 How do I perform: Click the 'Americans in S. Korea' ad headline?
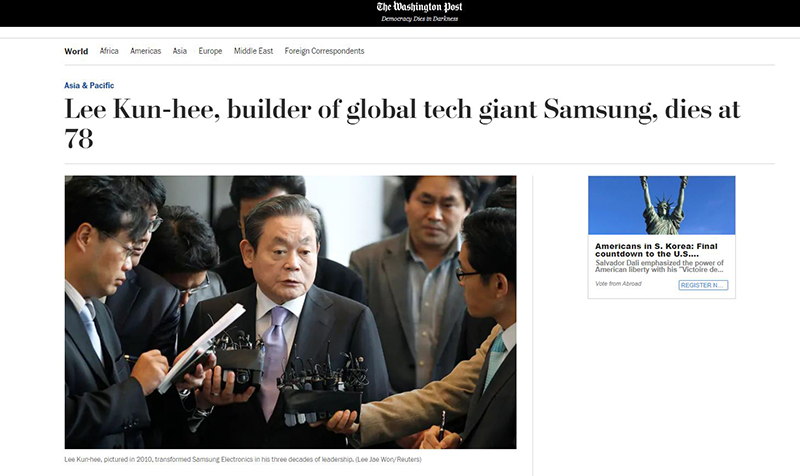point(656,250)
